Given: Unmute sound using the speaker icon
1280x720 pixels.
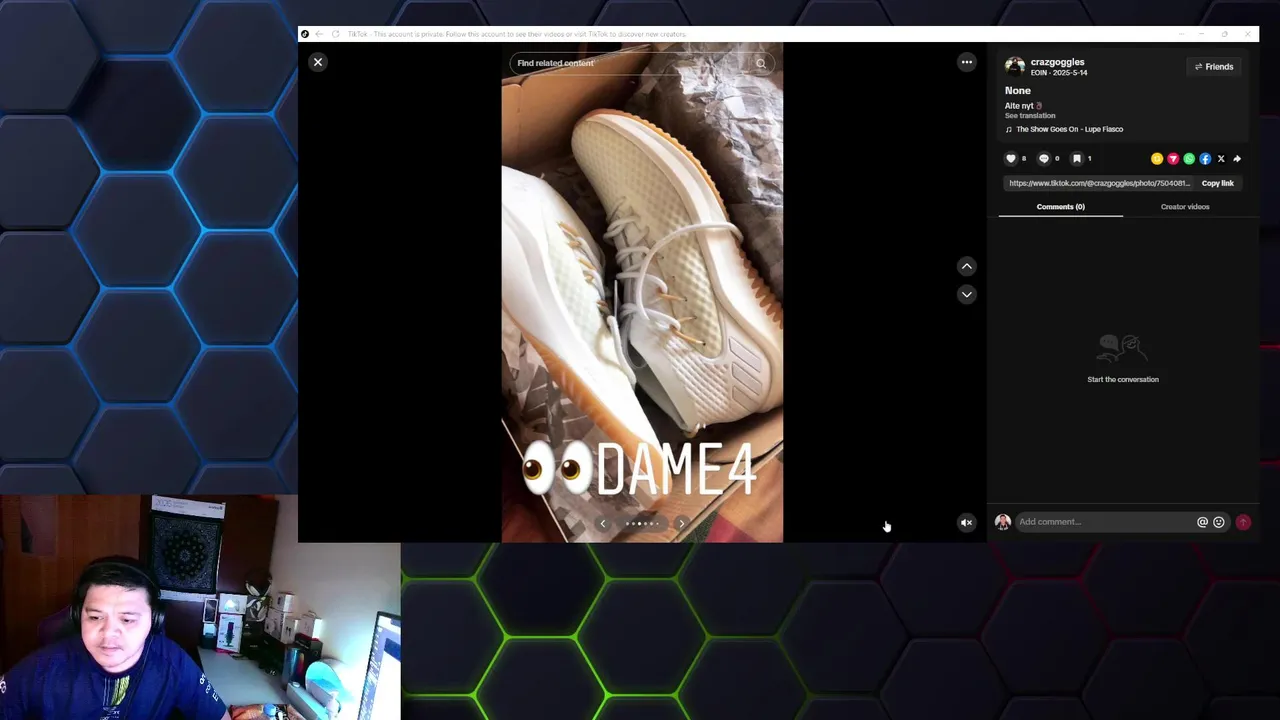Looking at the screenshot, I should [967, 522].
